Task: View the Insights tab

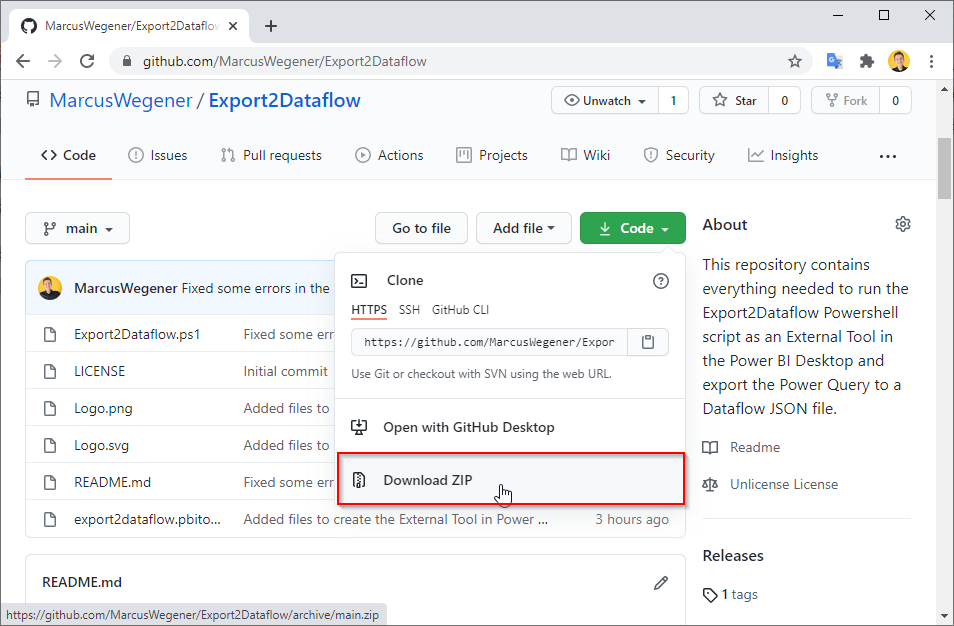Action: coord(783,156)
